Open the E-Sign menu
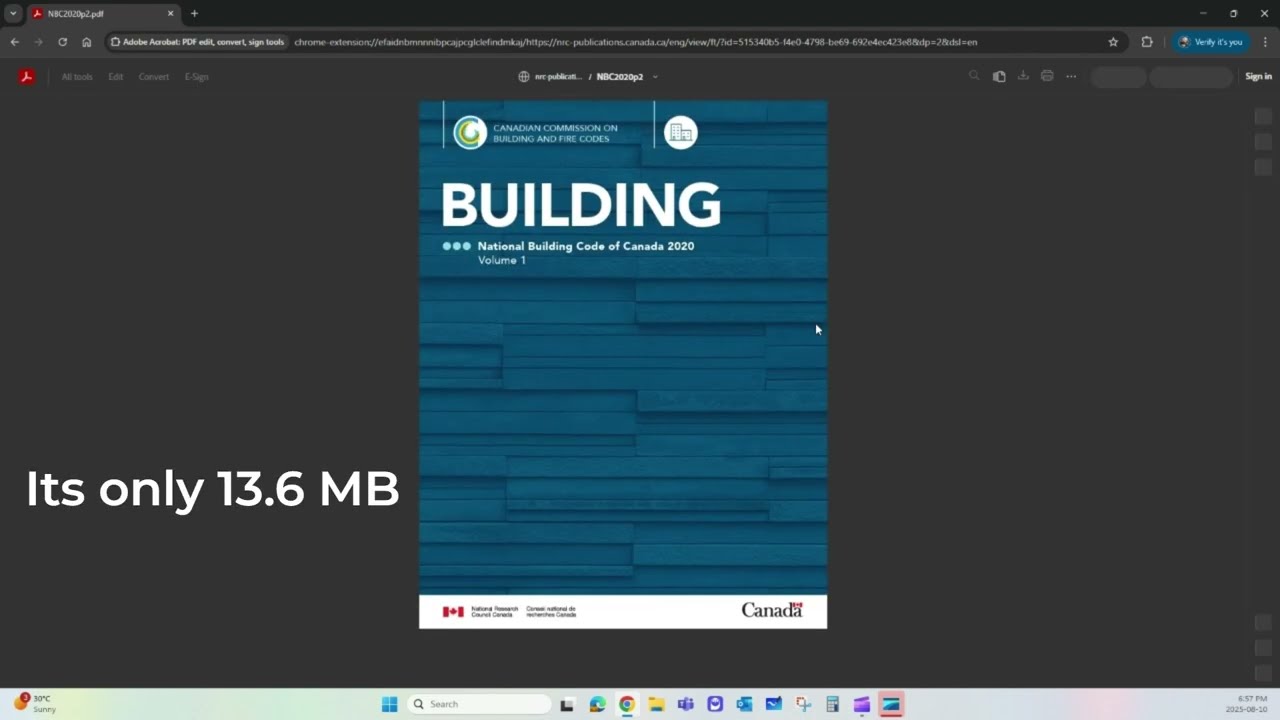This screenshot has height=720, width=1280. point(196,77)
